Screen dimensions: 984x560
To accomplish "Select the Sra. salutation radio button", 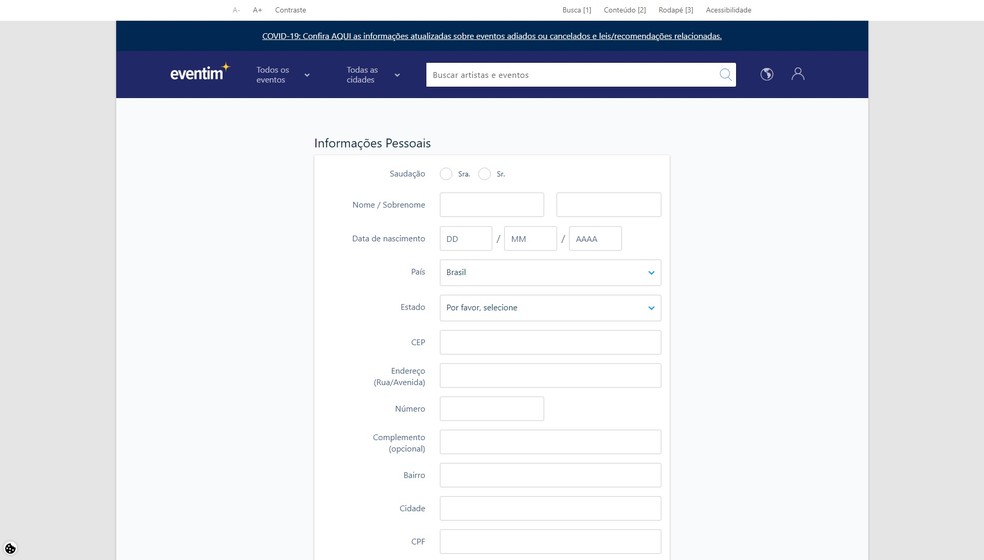I will point(446,174).
